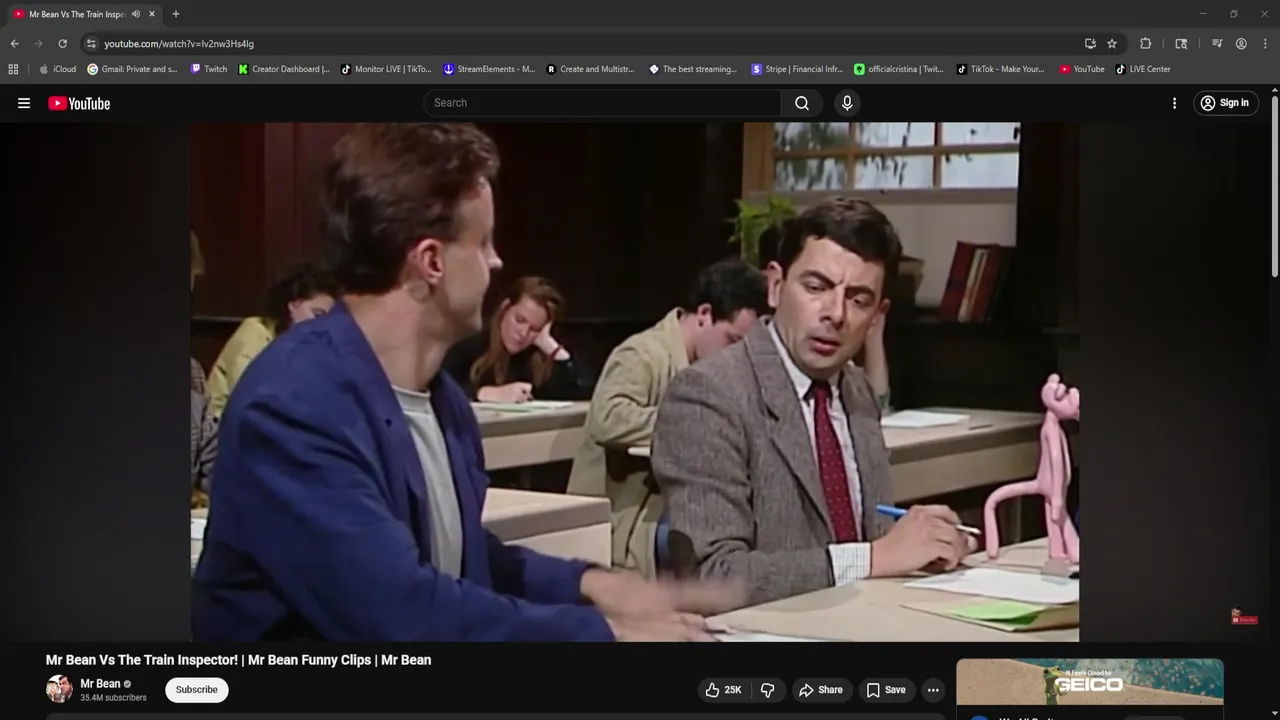Viewport: 1280px width, 720px height.
Task: Click the page vertical scrollbar
Action: (1275, 185)
